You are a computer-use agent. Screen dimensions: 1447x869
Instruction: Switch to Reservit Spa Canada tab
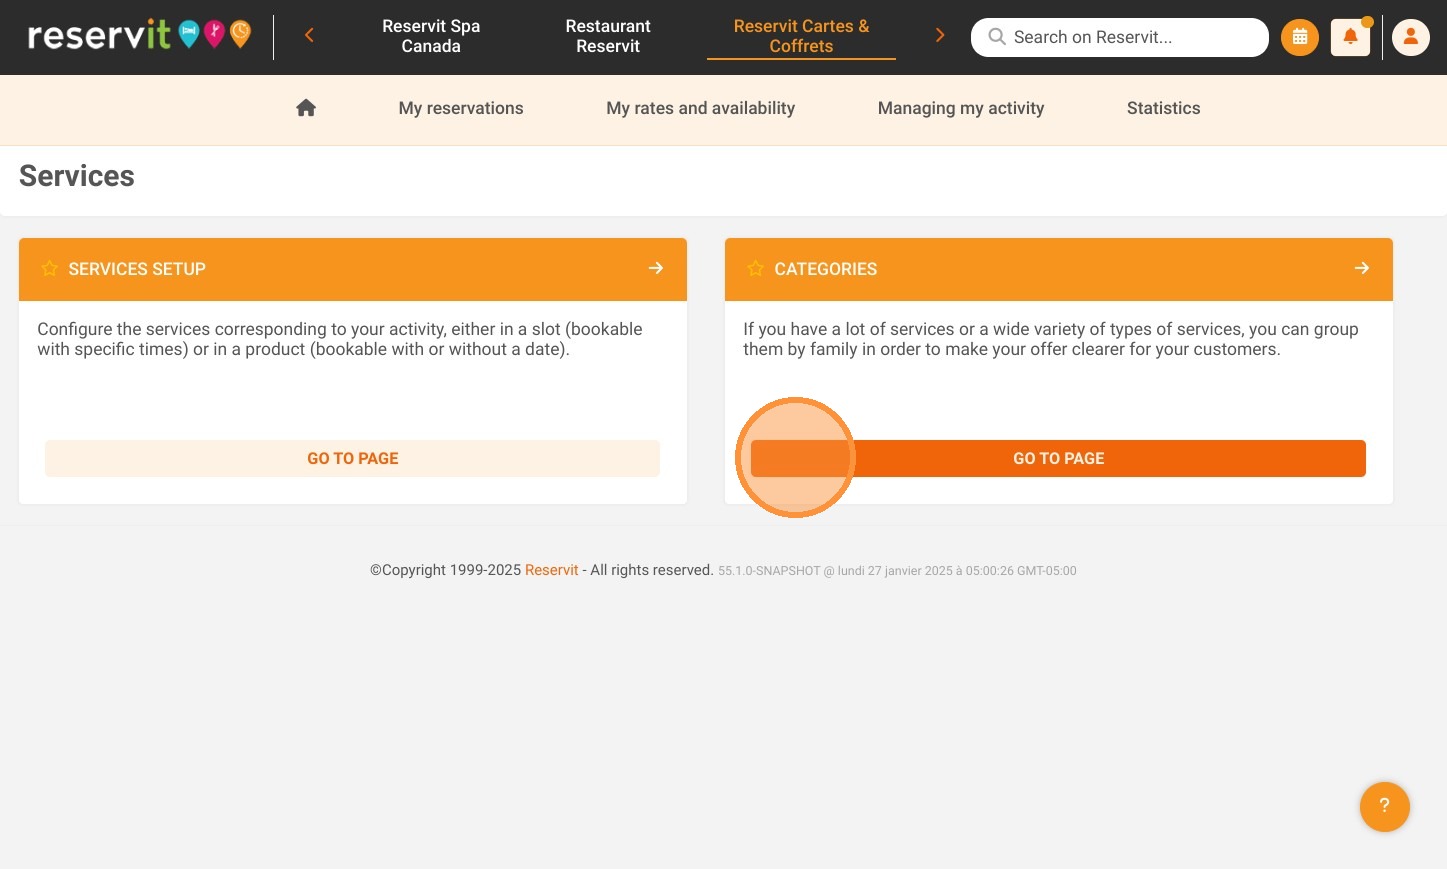click(x=431, y=36)
